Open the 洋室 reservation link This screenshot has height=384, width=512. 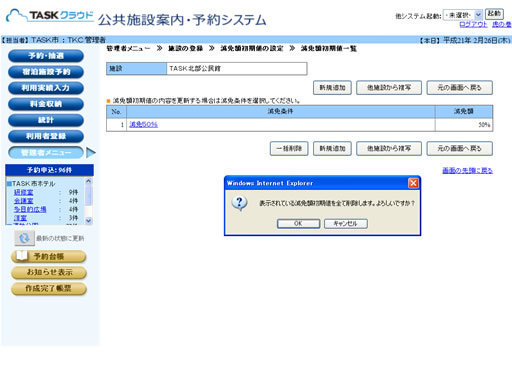[20, 218]
